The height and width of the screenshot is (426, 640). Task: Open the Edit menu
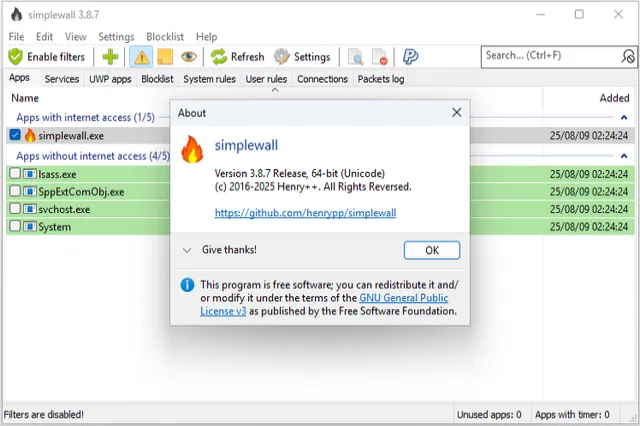point(44,37)
